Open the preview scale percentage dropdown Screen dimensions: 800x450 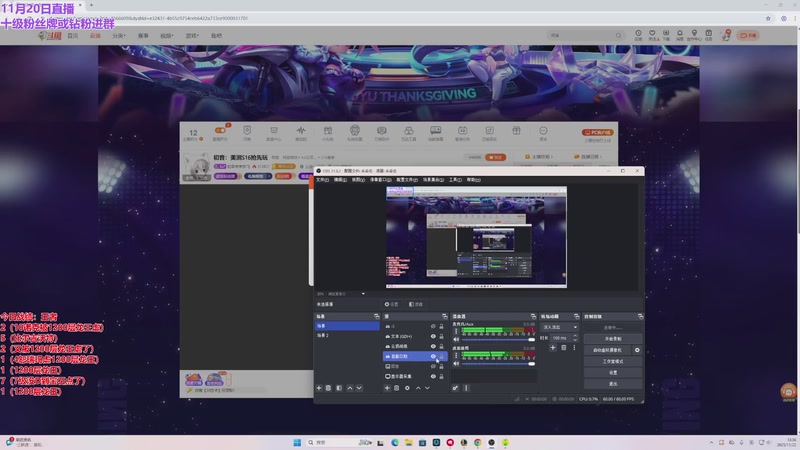341,294
